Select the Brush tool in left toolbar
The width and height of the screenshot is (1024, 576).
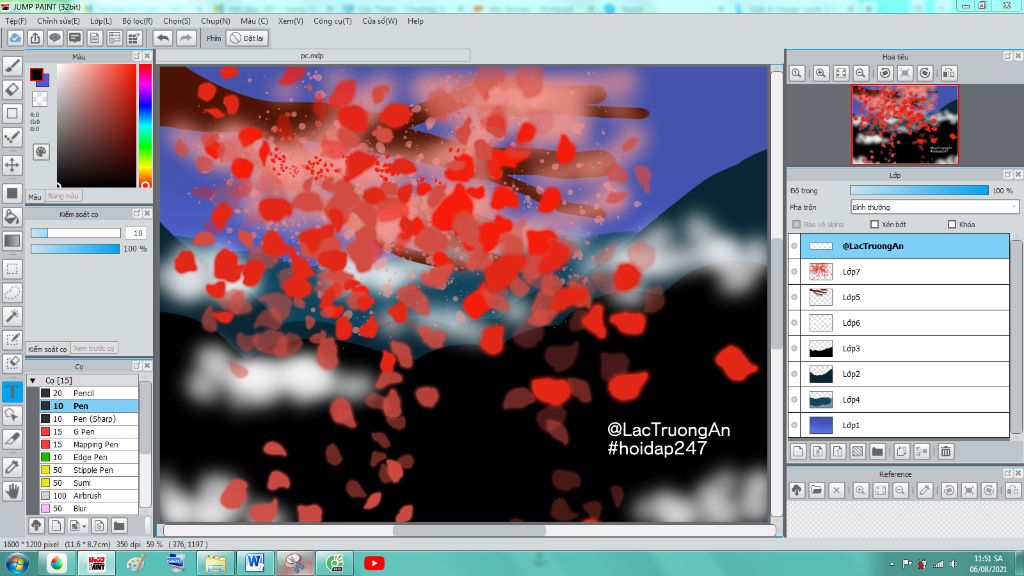click(12, 66)
